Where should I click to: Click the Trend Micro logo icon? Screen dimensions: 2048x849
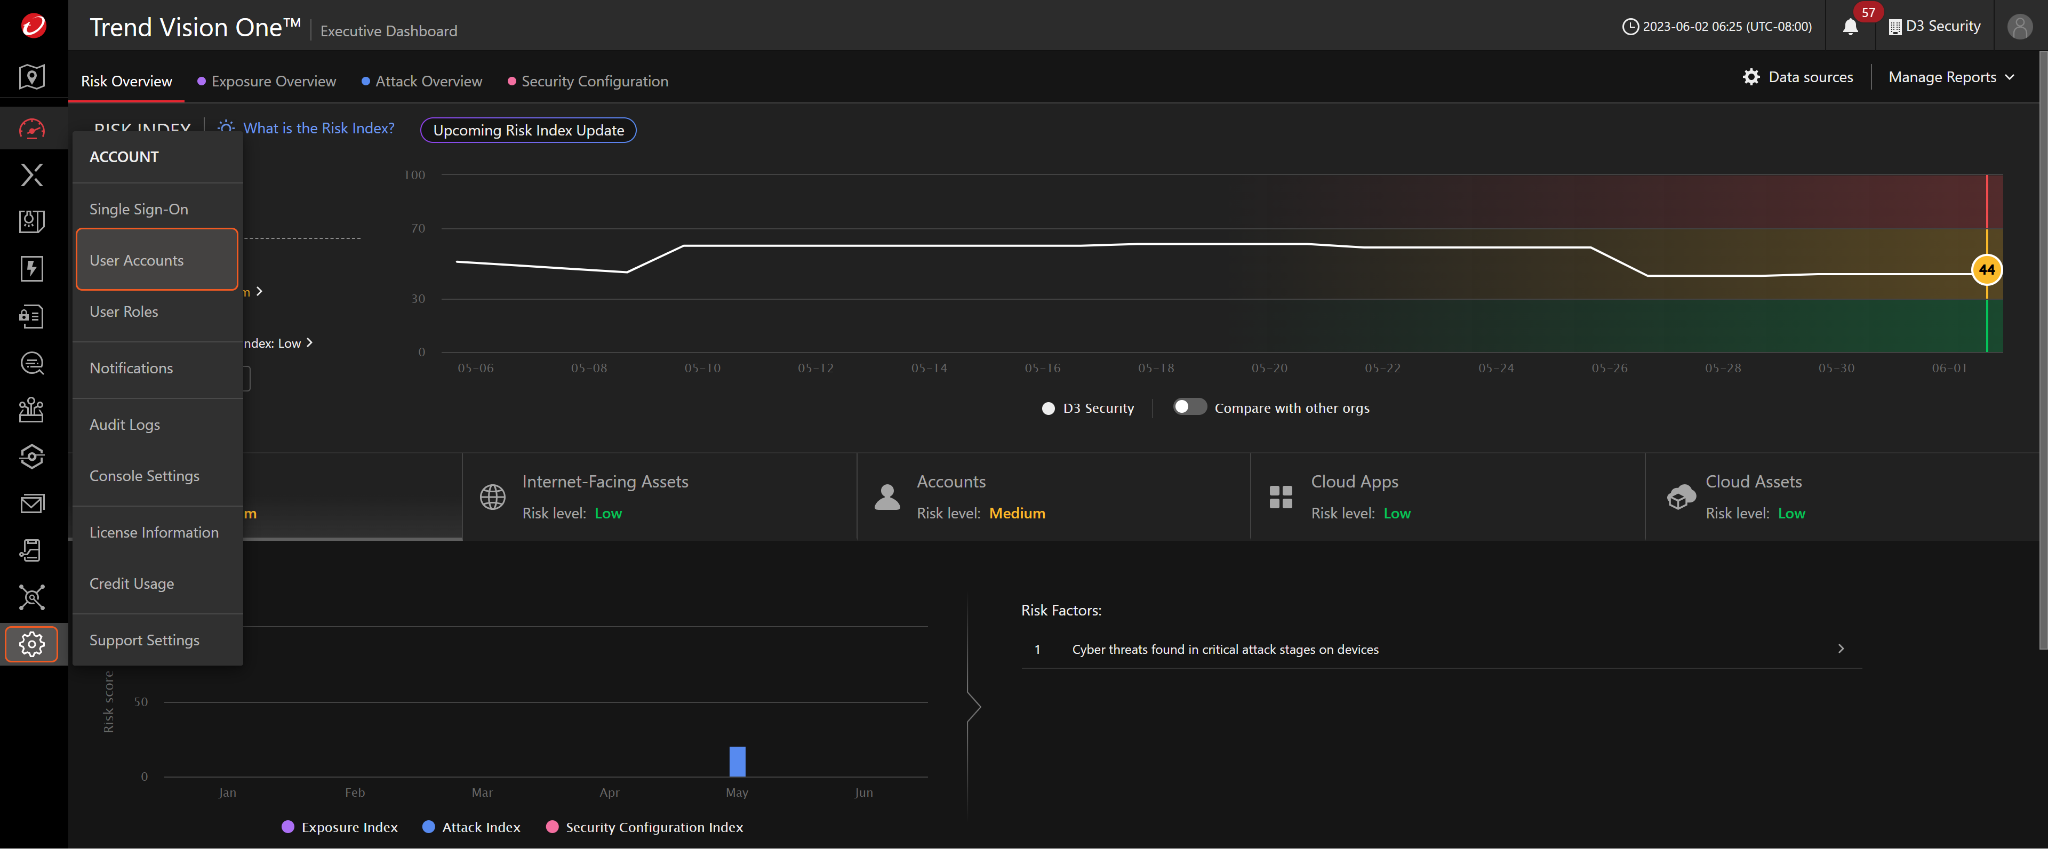click(33, 26)
